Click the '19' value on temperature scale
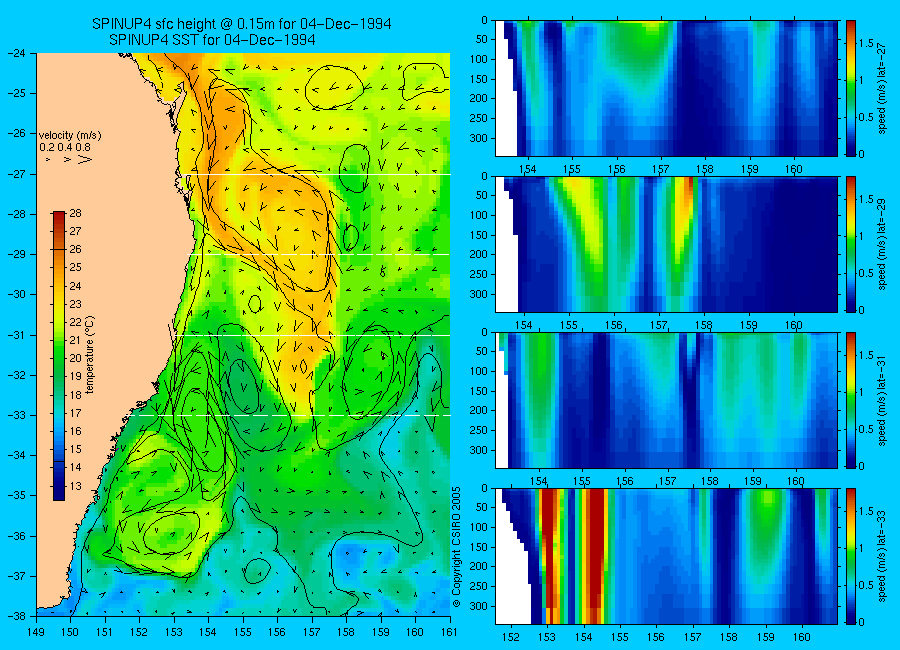Viewport: 900px width, 650px height. [76, 377]
